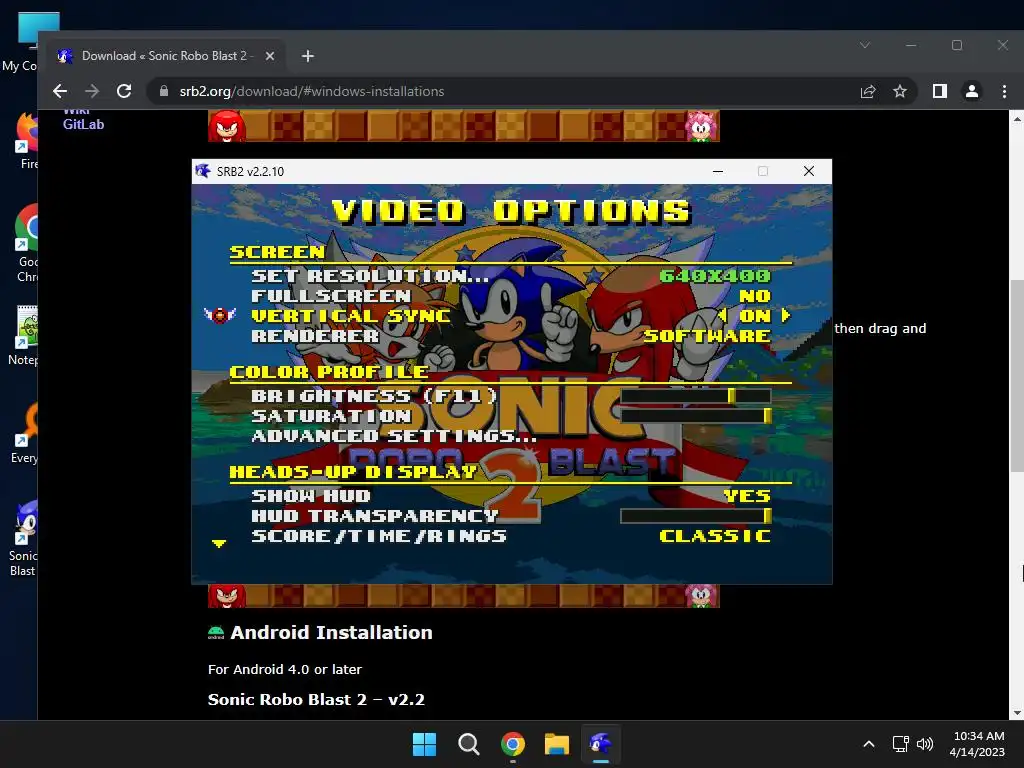Open File Explorer from taskbar
Viewport: 1024px width, 768px height.
point(557,744)
